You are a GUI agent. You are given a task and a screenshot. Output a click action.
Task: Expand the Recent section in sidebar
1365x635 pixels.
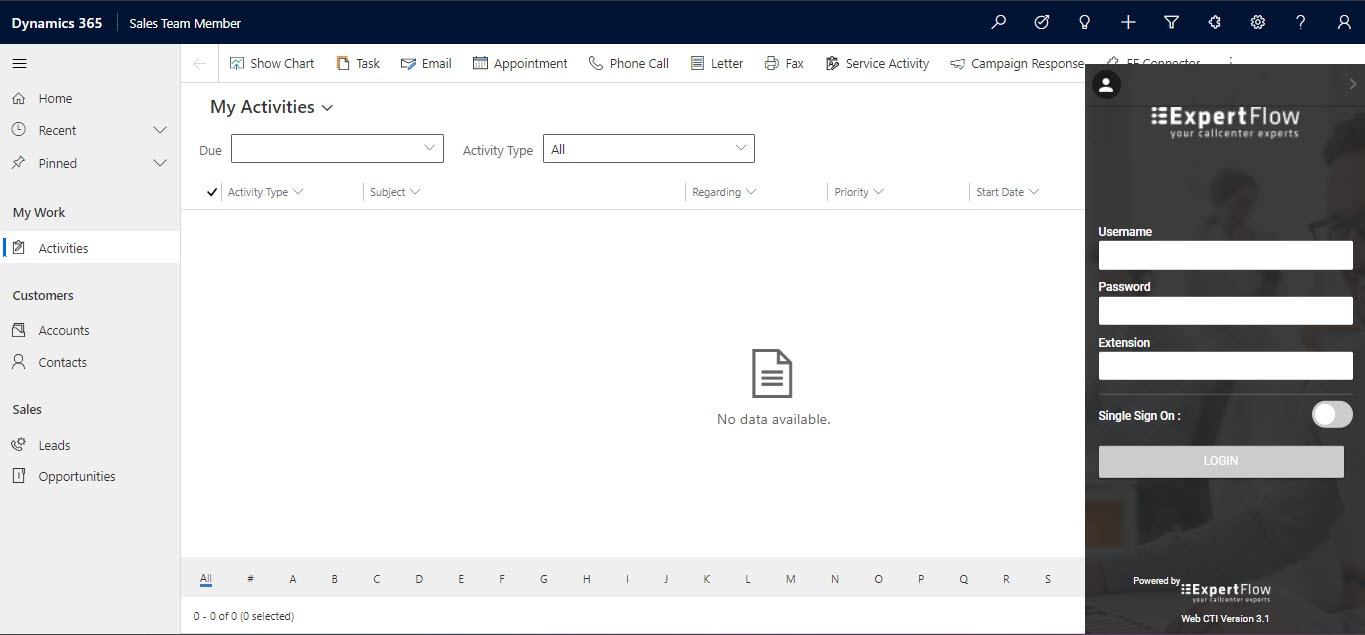159,130
